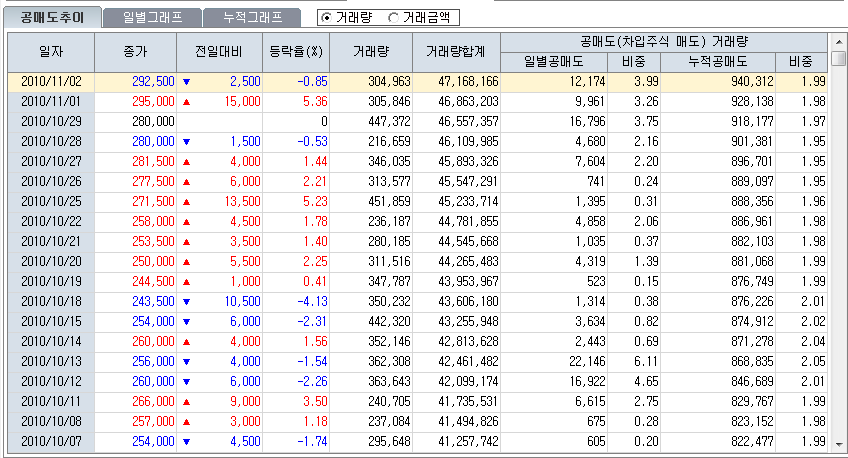The width and height of the screenshot is (848, 458).
Task: Select the 거래량 radio button
Action: pos(326,18)
